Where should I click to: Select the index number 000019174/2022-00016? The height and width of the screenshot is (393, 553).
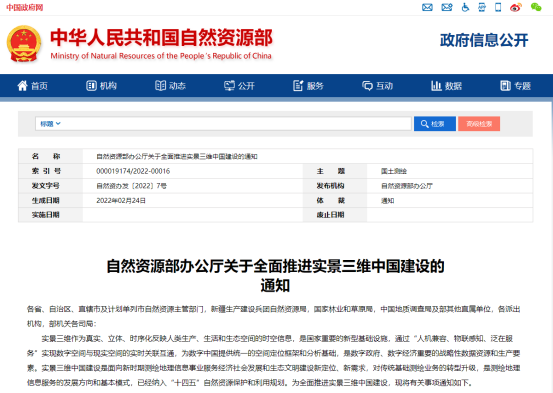click(133, 171)
